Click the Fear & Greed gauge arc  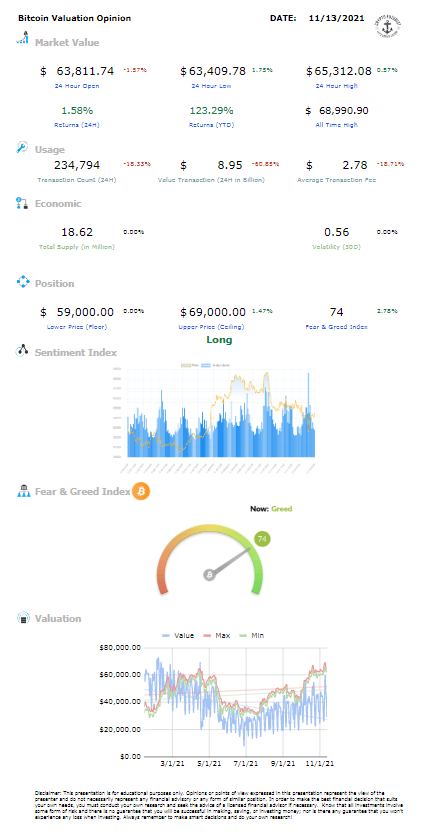point(210,559)
